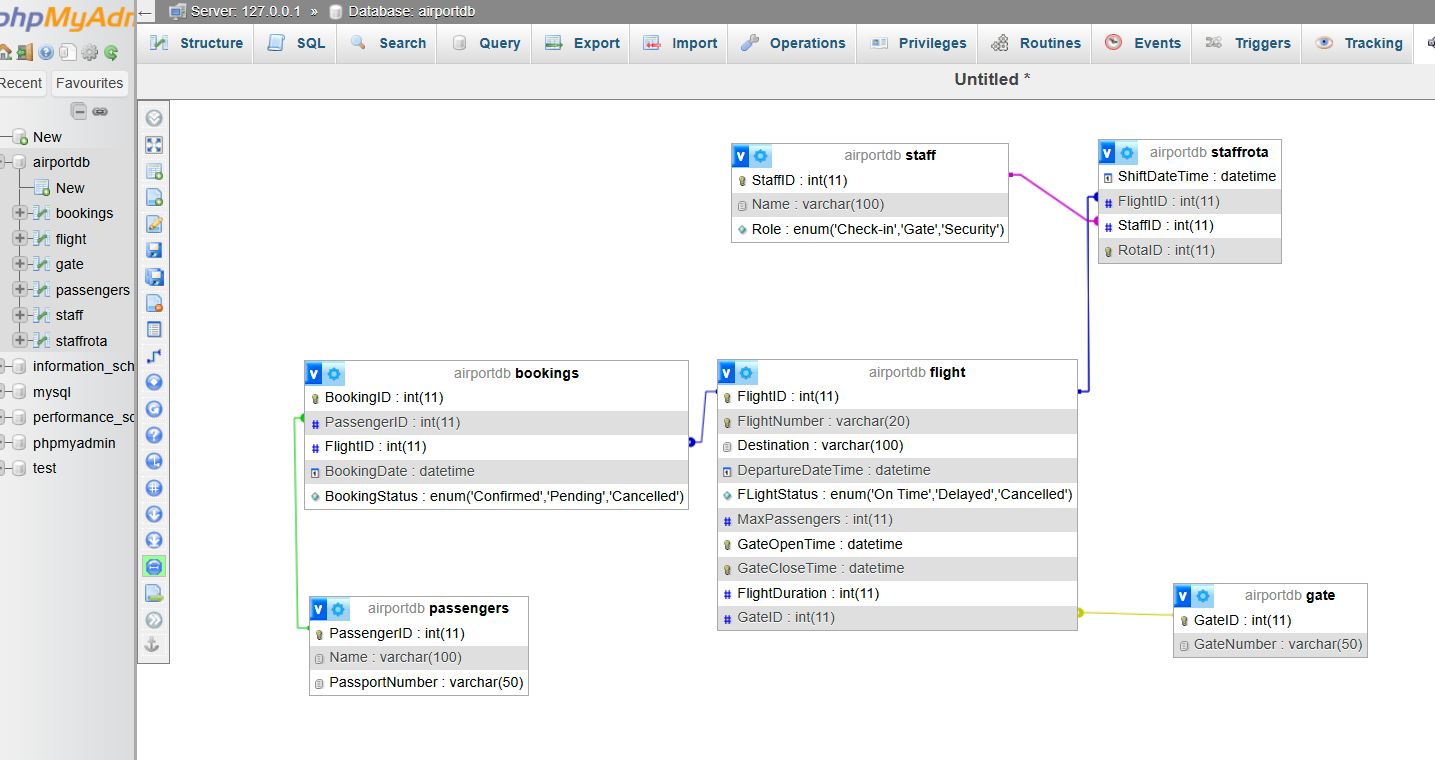Open the SQL tab
Screen dimensions: 1435x760
pyautogui.click(x=296, y=43)
